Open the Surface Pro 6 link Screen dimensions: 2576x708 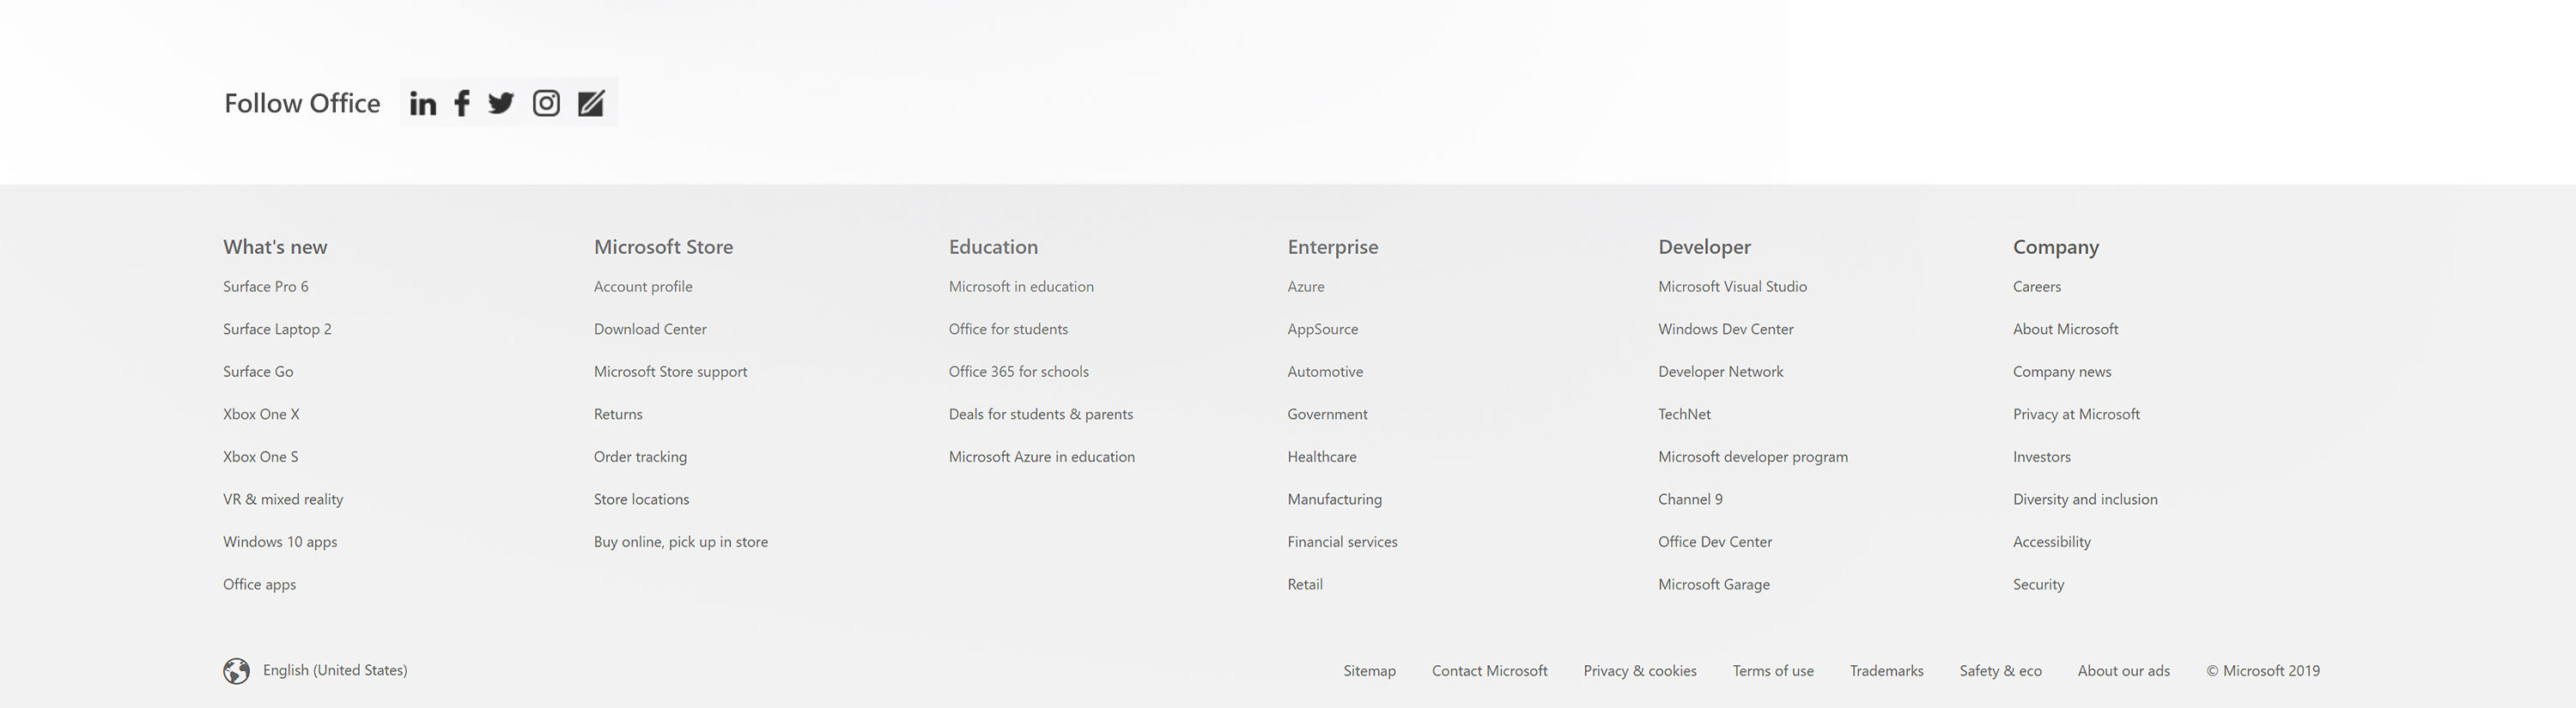266,286
